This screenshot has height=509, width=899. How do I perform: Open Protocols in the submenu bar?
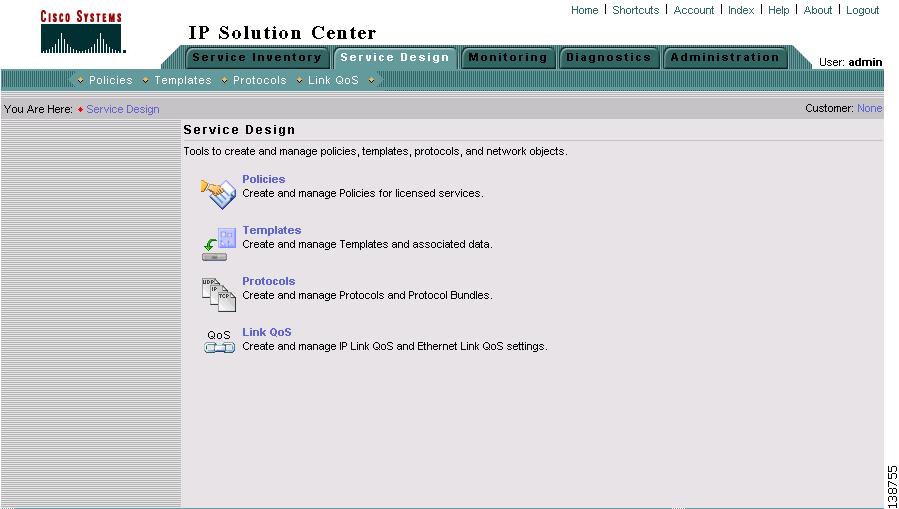coord(260,80)
